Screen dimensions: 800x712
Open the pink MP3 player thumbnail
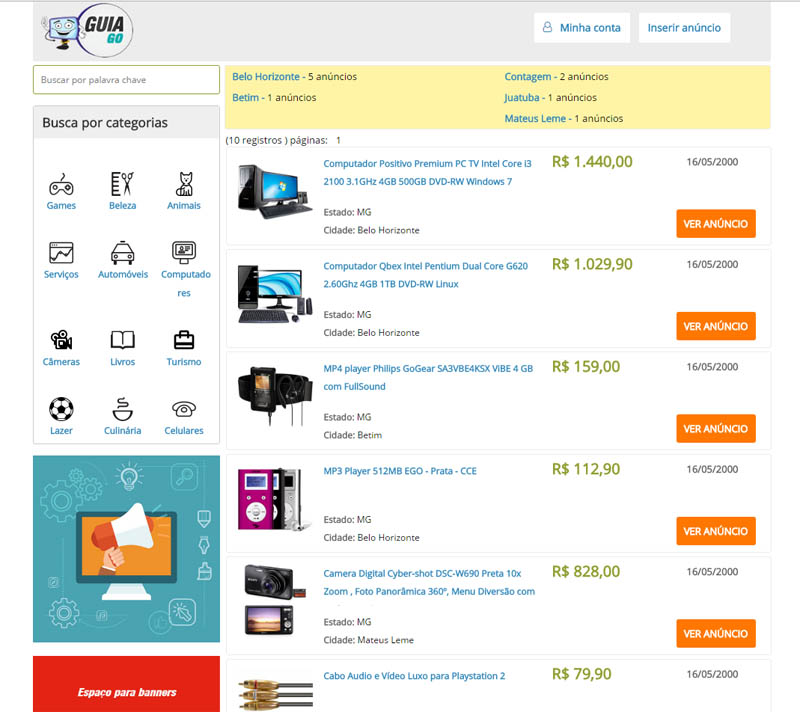274,499
